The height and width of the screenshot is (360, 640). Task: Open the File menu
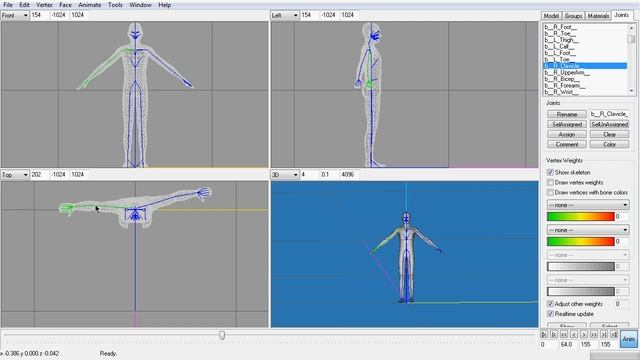(x=8, y=5)
